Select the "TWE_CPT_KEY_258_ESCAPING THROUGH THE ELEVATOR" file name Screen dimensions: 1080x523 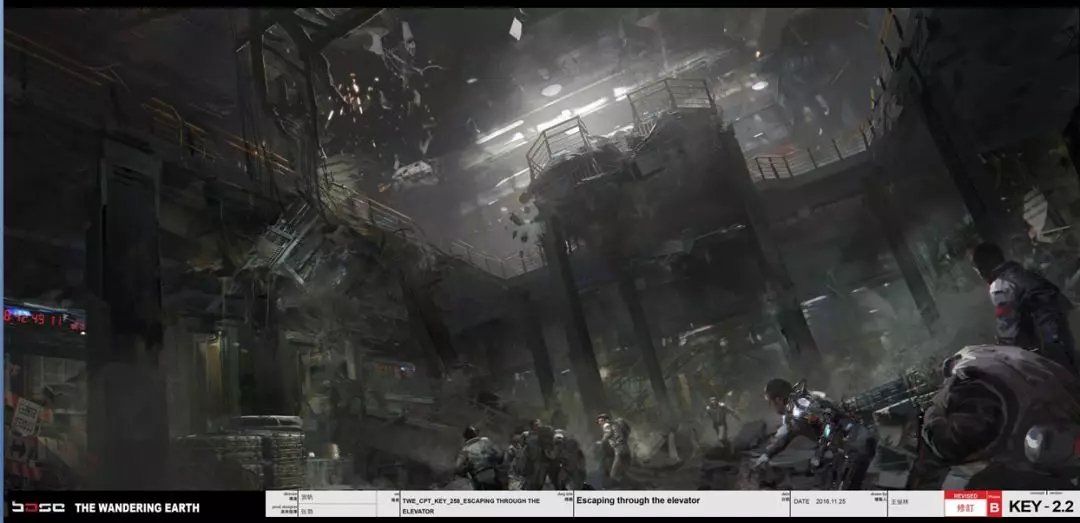(471, 506)
